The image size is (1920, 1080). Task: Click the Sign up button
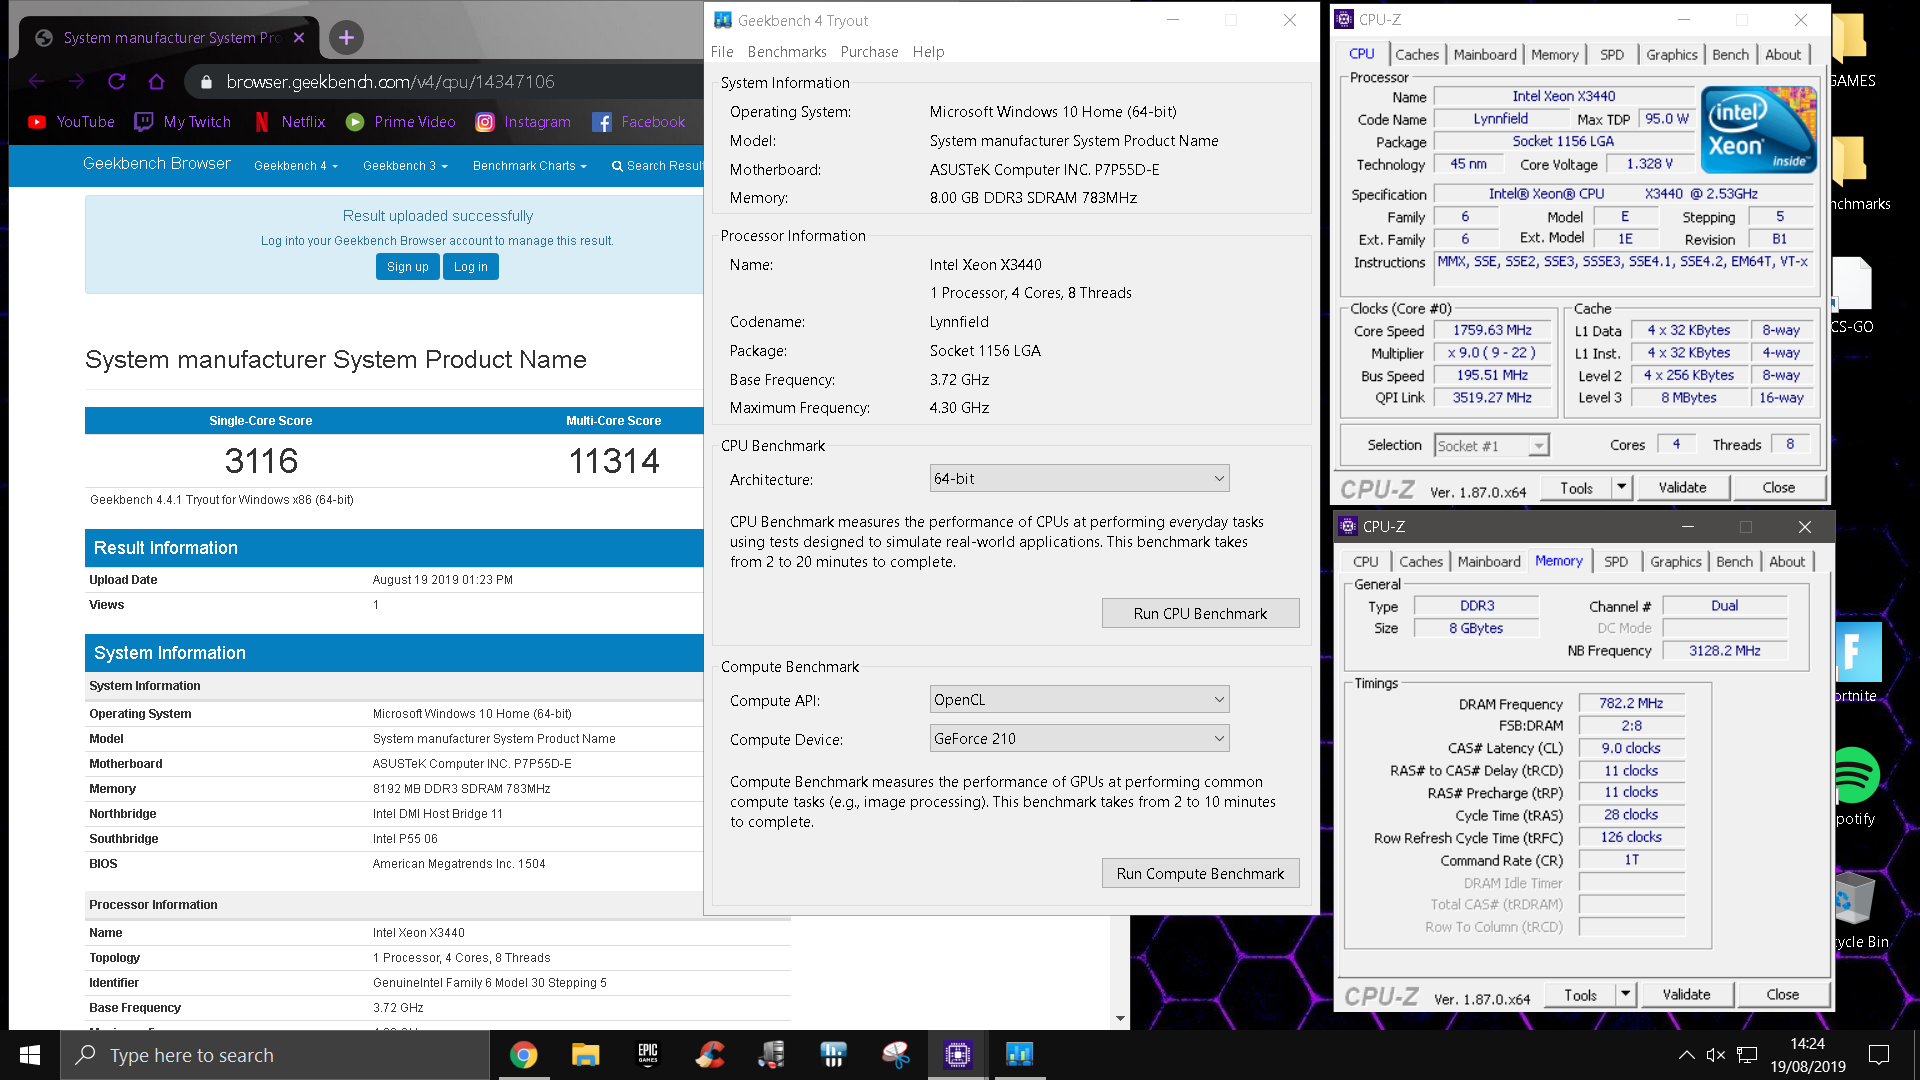[x=408, y=267]
